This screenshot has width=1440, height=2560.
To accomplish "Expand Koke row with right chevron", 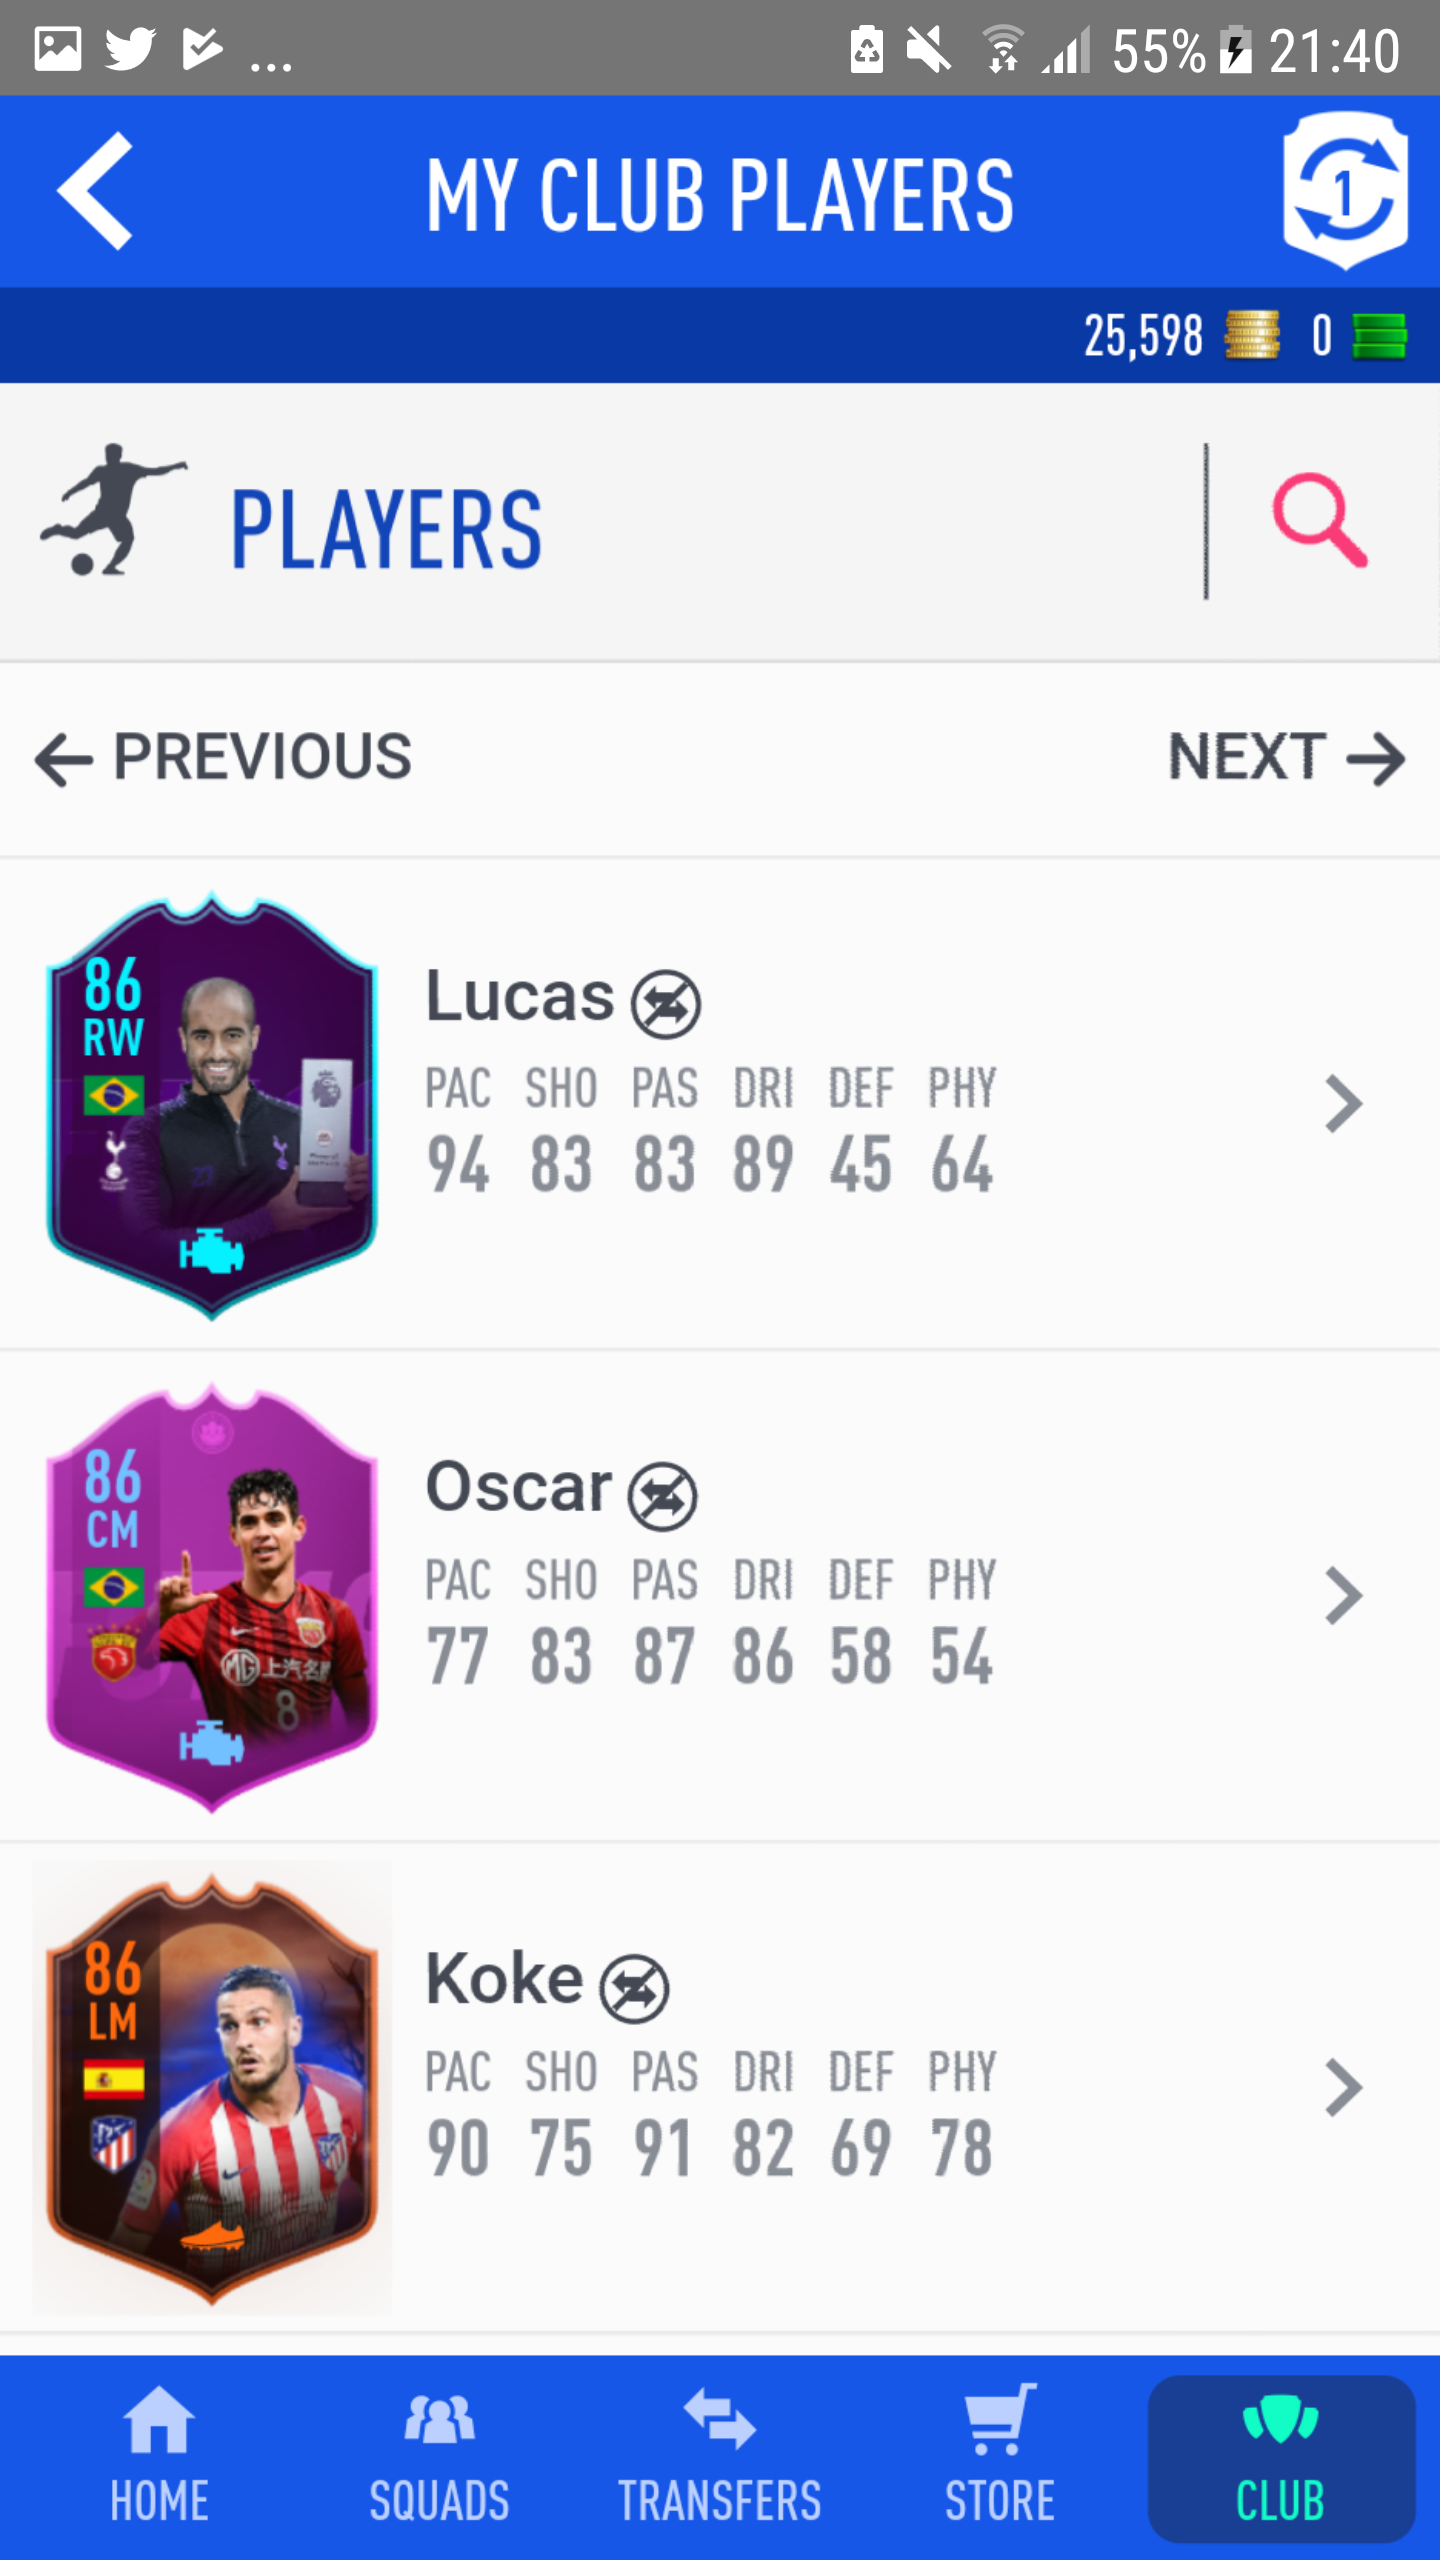I will click(x=1343, y=2088).
